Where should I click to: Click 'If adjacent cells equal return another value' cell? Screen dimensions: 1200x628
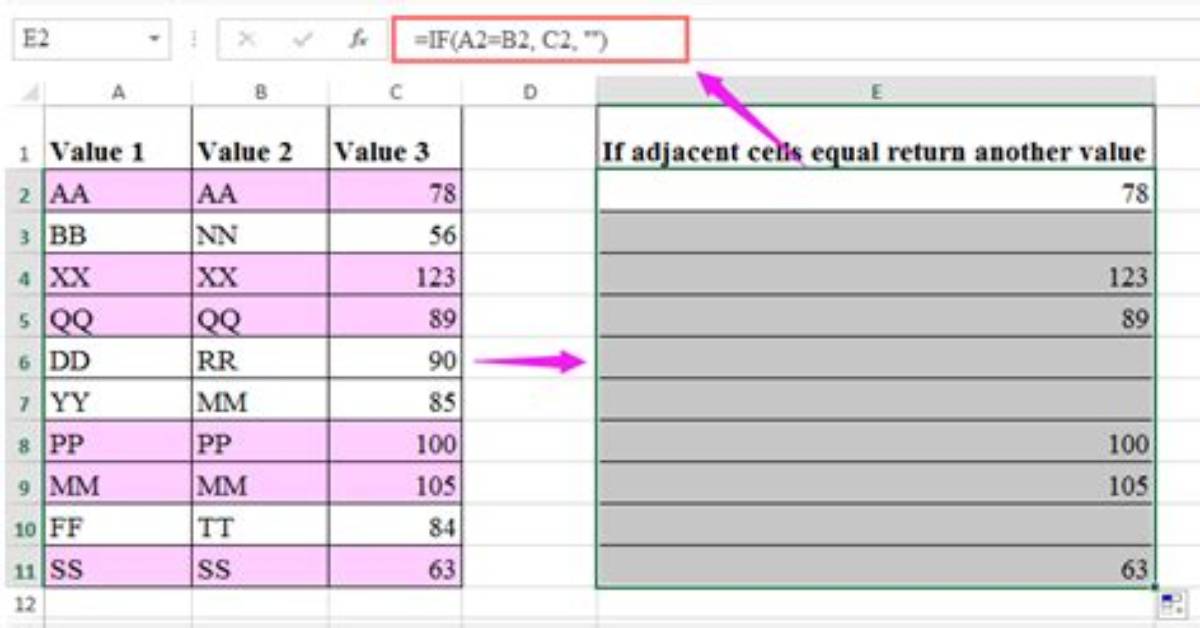coord(876,138)
